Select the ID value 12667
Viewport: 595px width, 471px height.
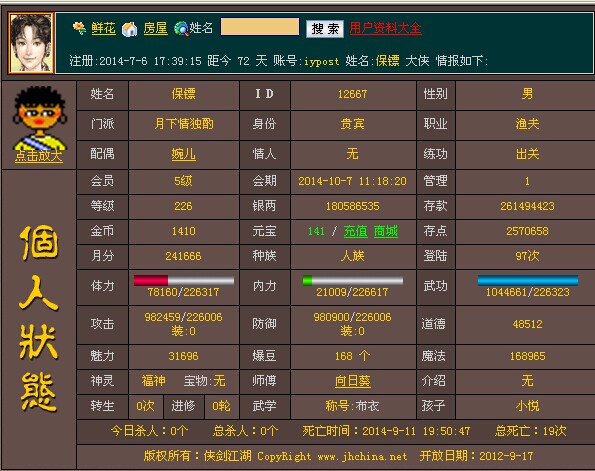pos(353,94)
